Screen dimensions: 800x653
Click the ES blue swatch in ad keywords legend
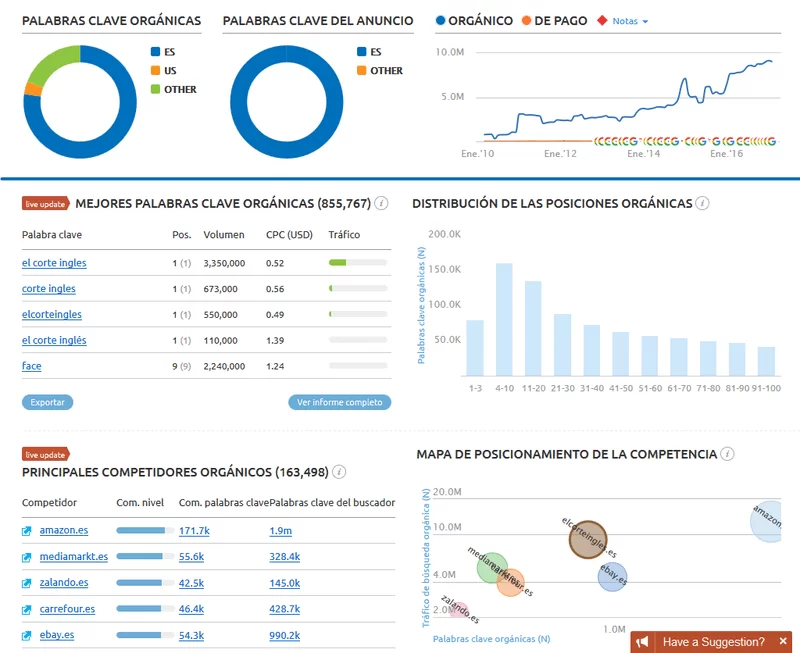tap(362, 52)
